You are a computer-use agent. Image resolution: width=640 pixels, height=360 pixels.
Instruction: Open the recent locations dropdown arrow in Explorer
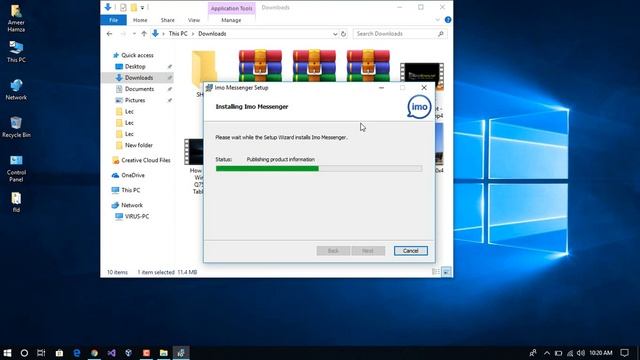click(134, 34)
